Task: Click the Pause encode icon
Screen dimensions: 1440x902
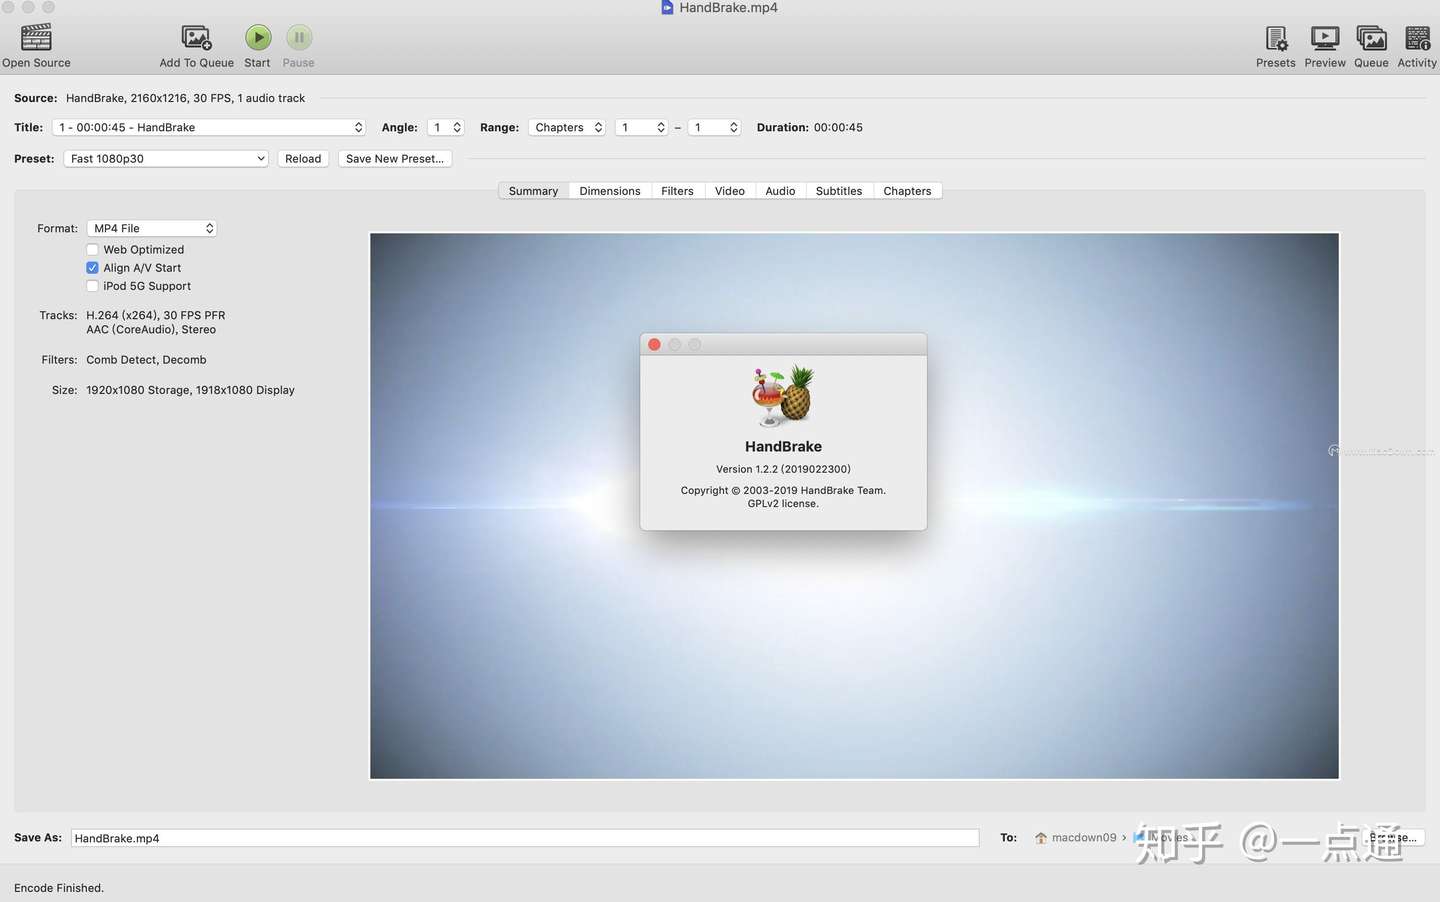Action: tap(299, 38)
